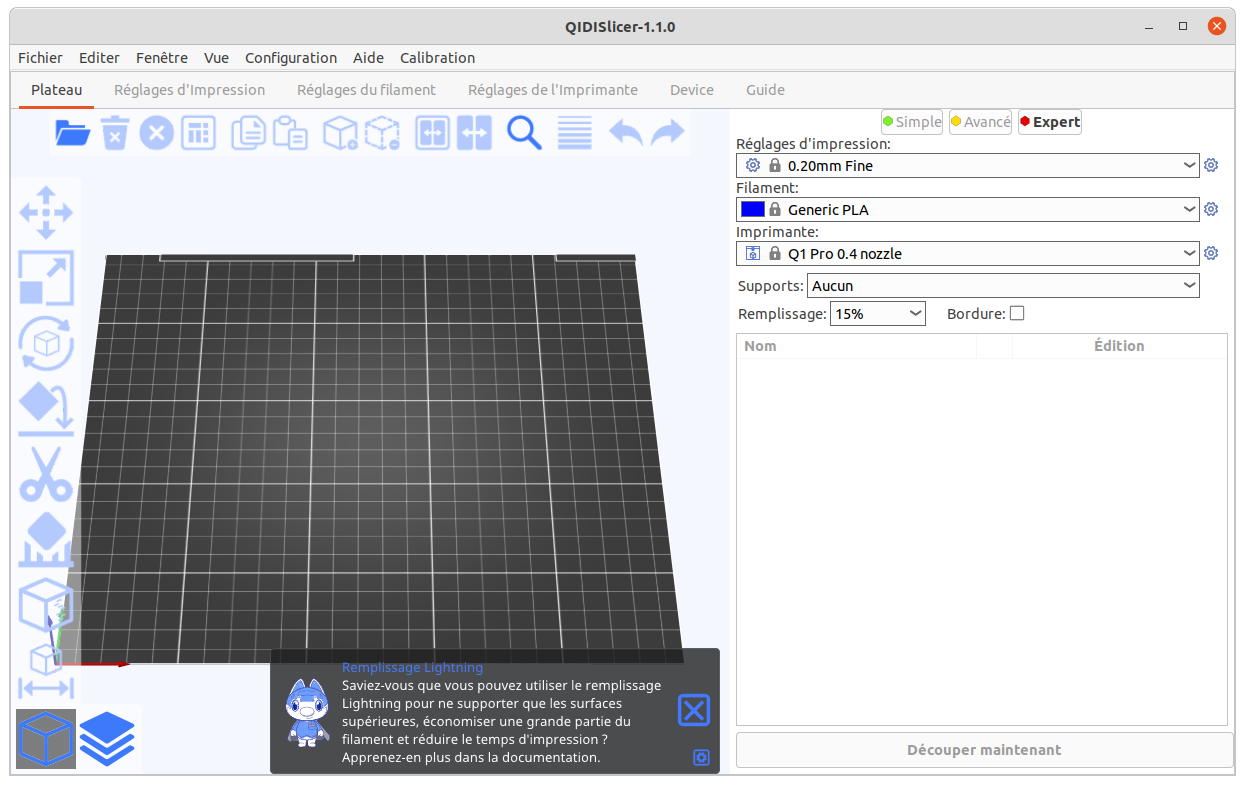Click the open project folder icon
The height and width of the screenshot is (785, 1245).
[x=73, y=133]
